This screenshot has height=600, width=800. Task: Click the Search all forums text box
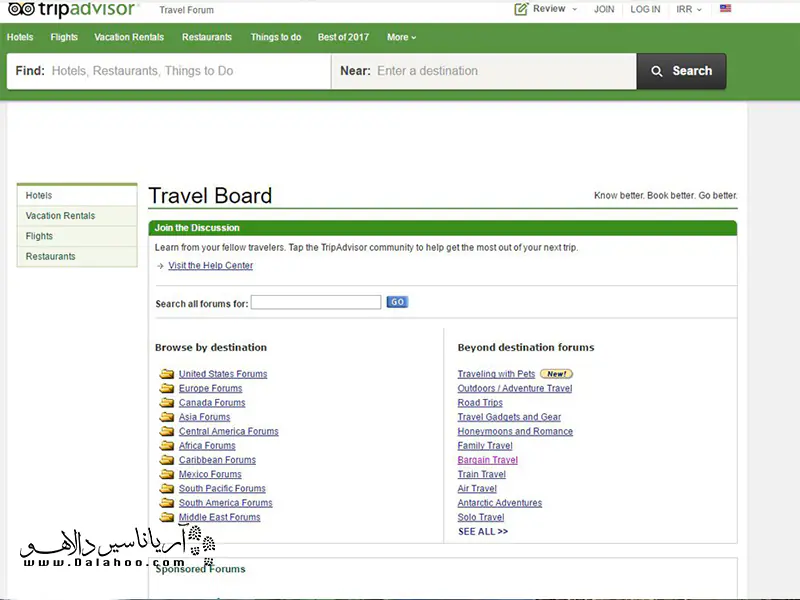tap(316, 302)
